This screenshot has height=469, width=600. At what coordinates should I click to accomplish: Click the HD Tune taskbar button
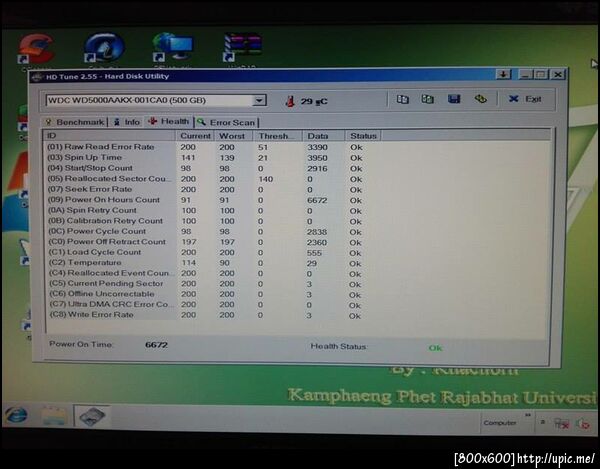[91, 417]
